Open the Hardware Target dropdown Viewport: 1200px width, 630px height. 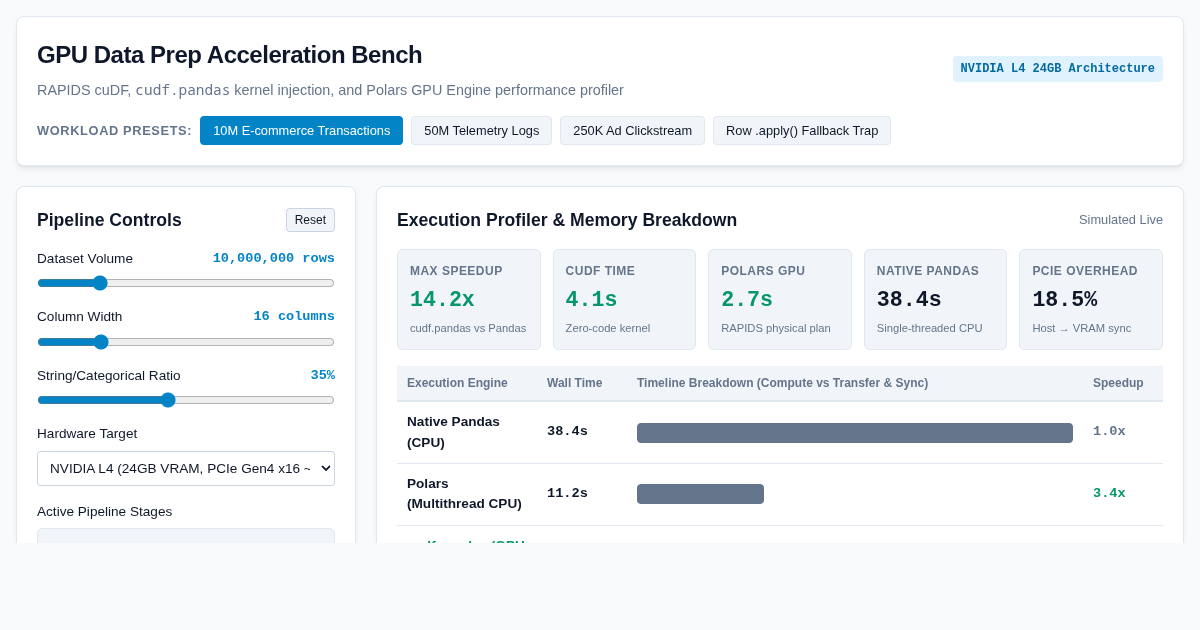(x=186, y=468)
